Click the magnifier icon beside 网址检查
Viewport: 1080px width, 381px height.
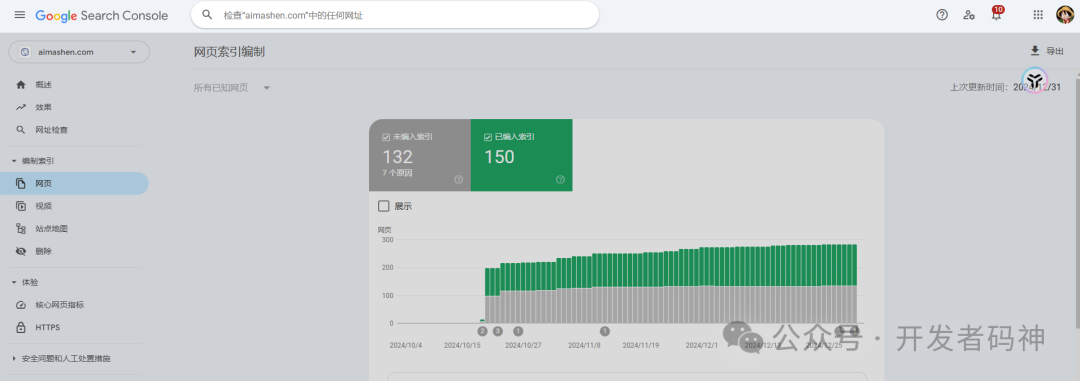21,130
